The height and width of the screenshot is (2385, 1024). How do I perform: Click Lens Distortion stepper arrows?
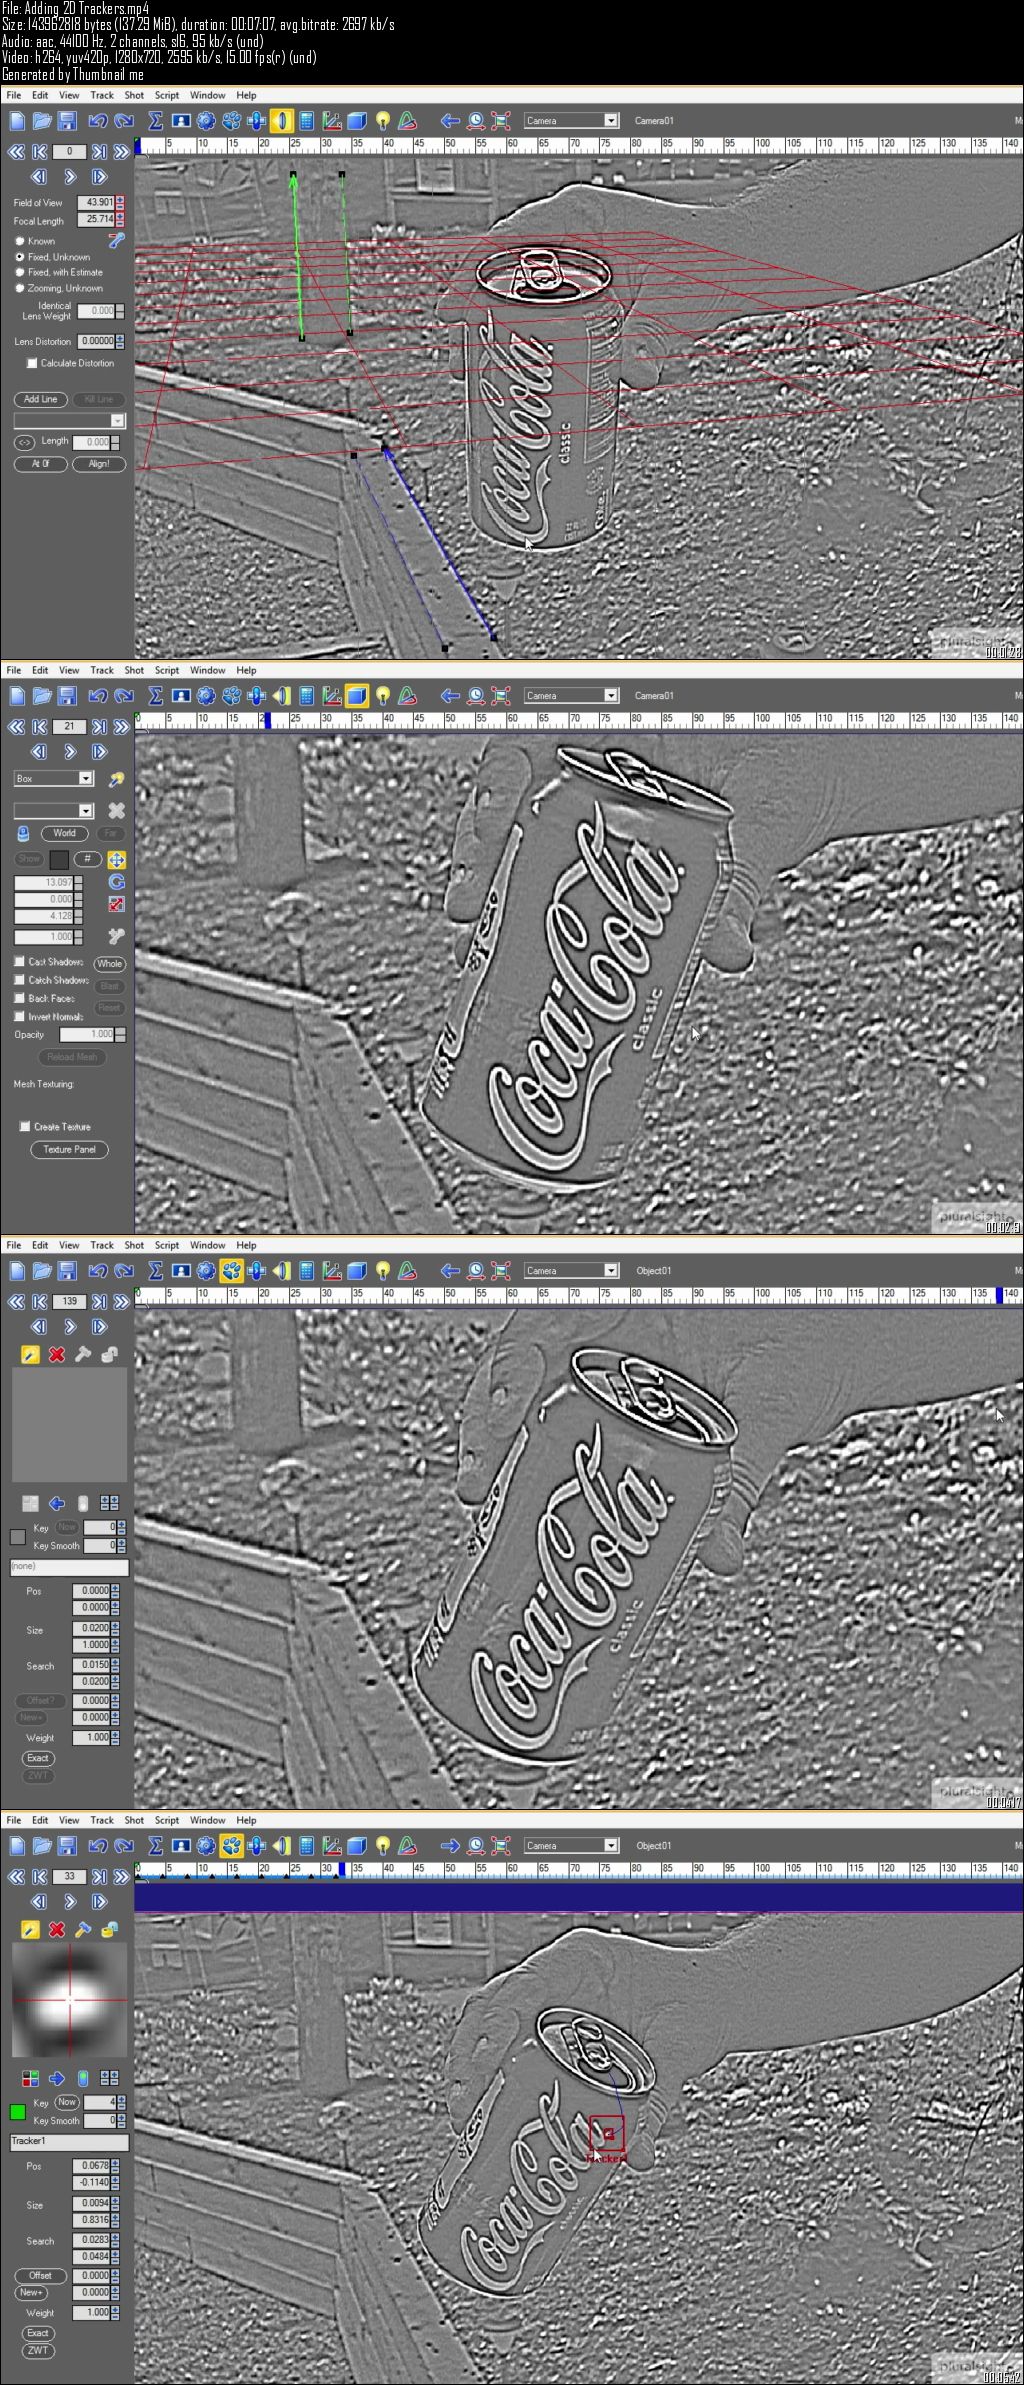pos(120,341)
